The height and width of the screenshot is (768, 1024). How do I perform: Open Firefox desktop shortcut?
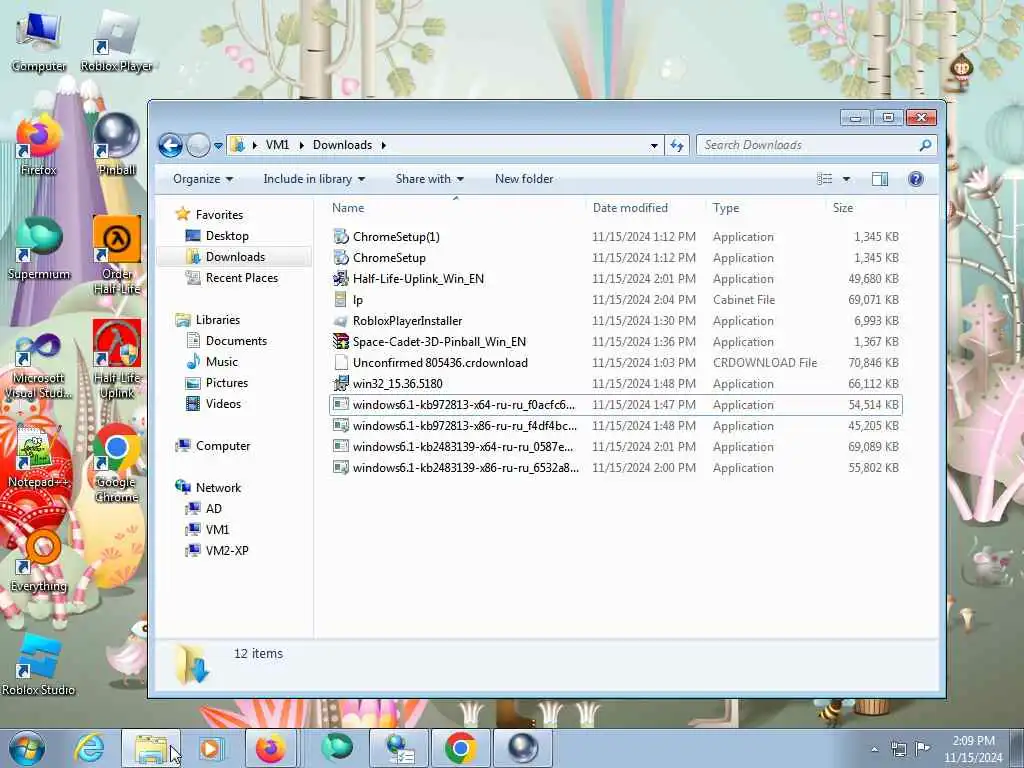point(39,145)
